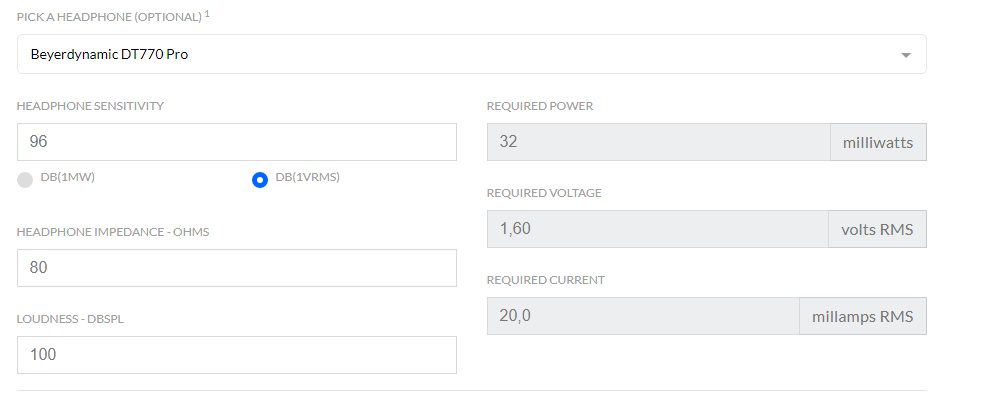Click the required current result field
The width and height of the screenshot is (981, 415).
(643, 316)
